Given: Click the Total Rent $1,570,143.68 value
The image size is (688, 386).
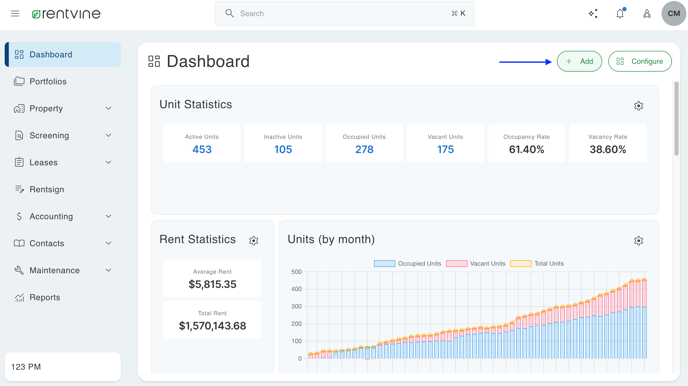Looking at the screenshot, I should pyautogui.click(x=212, y=325).
